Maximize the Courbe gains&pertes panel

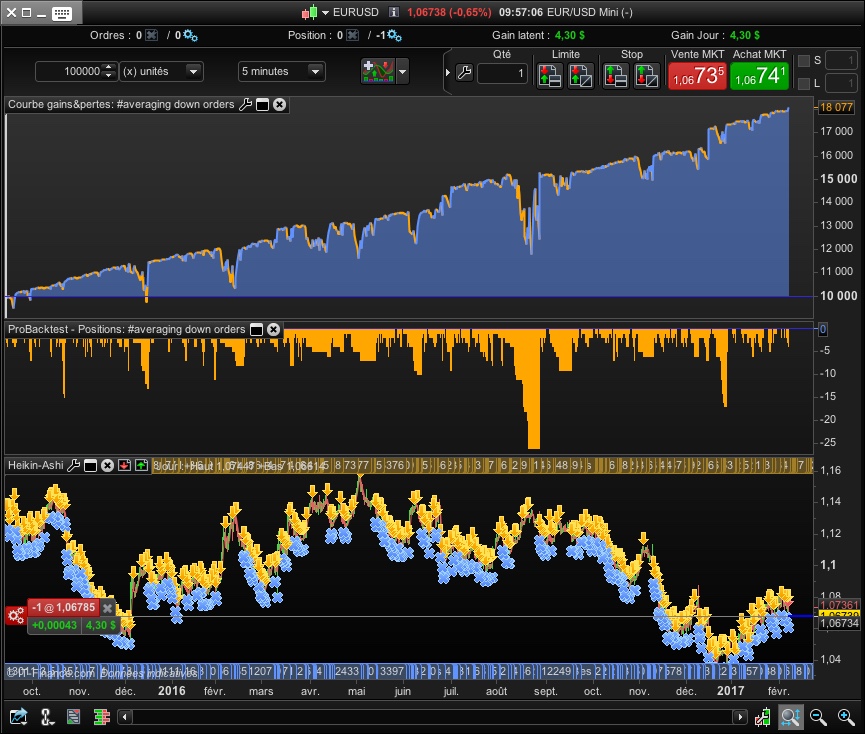pyautogui.click(x=263, y=105)
